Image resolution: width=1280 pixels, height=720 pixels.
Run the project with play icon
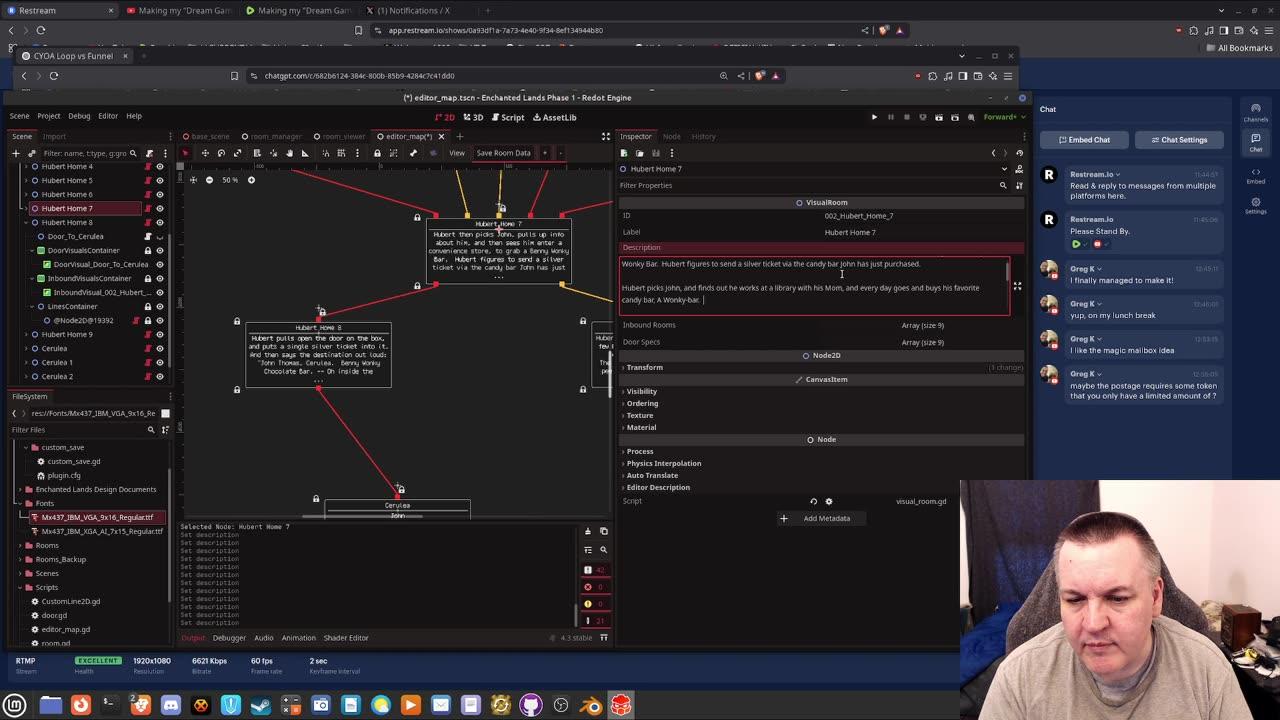(874, 117)
